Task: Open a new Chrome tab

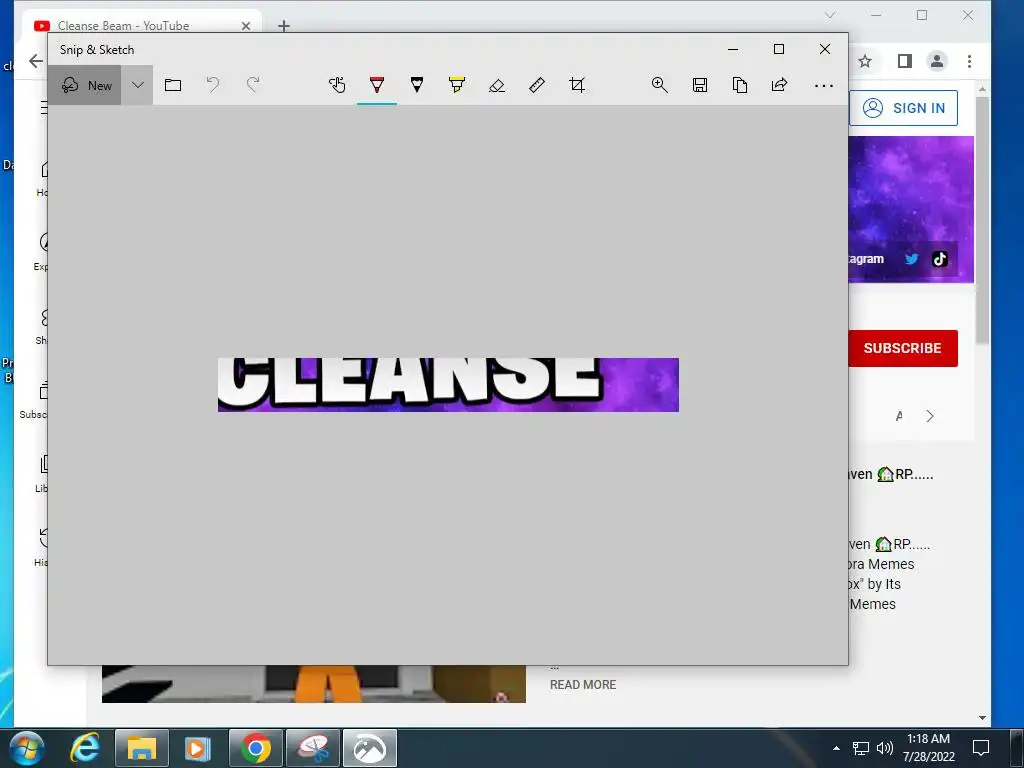Action: 283,26
